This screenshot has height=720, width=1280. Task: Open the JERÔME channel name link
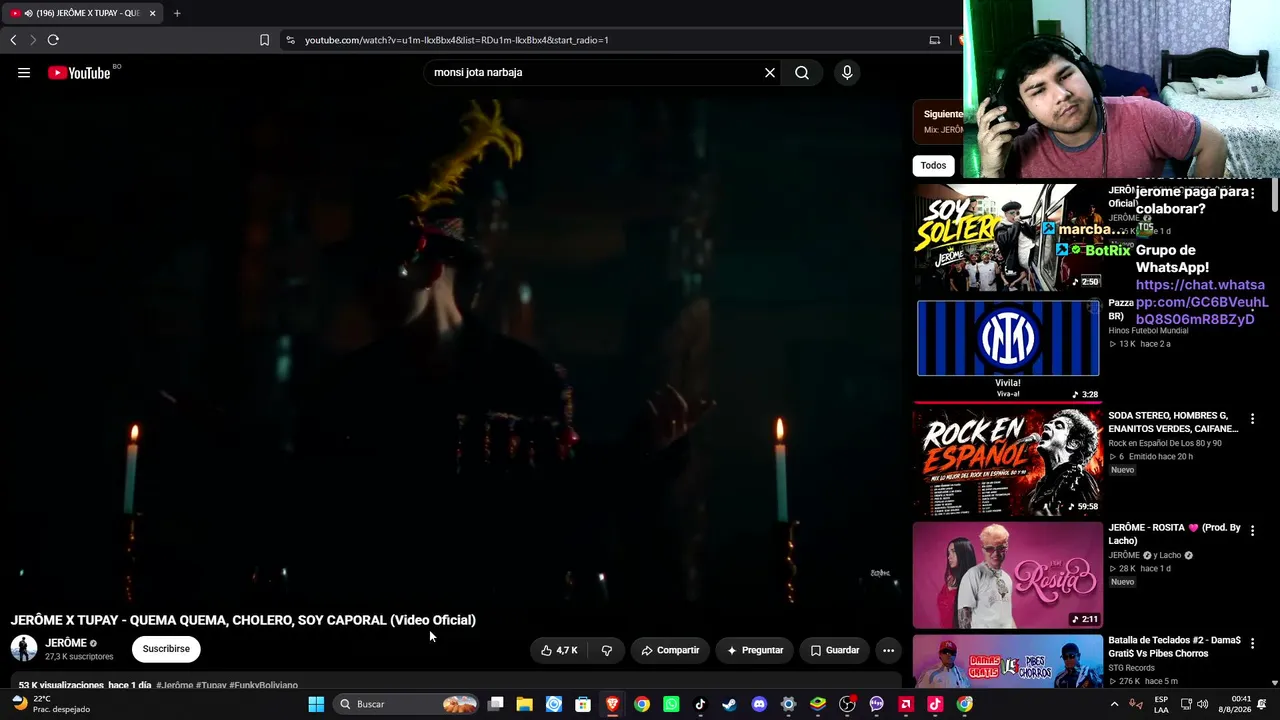pos(66,643)
